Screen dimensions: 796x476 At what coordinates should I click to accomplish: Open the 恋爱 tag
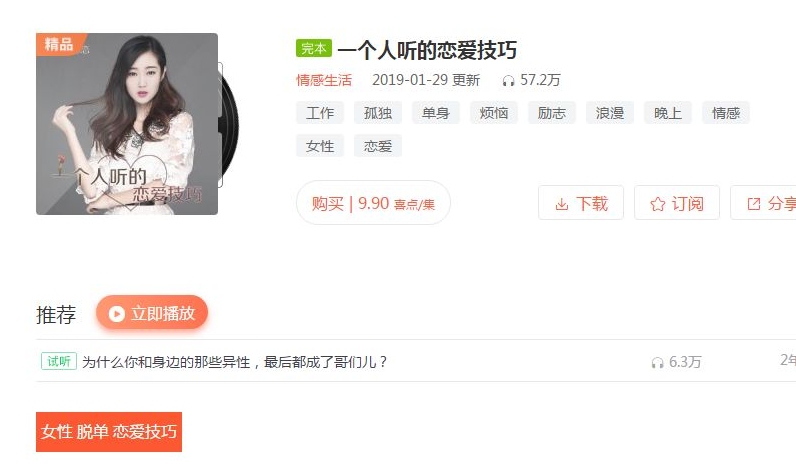tap(378, 146)
